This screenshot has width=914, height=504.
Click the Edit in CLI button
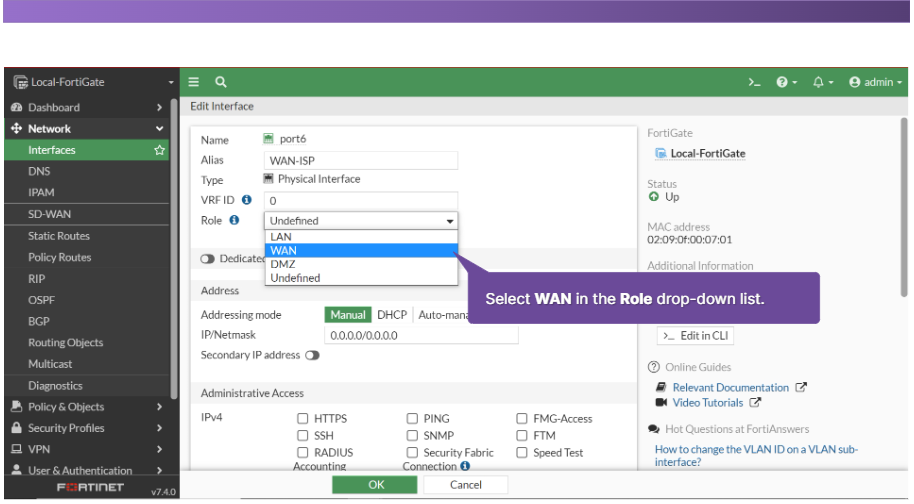pyautogui.click(x=695, y=336)
